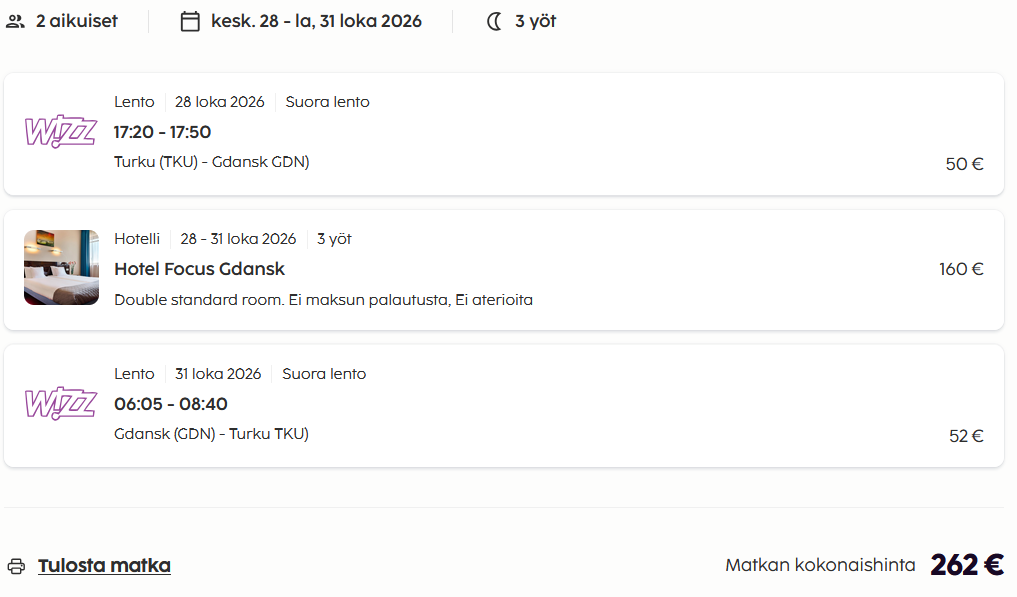Click the date range kesk. 28 - la, 31 loka 2026
The height and width of the screenshot is (597, 1017).
317,21
